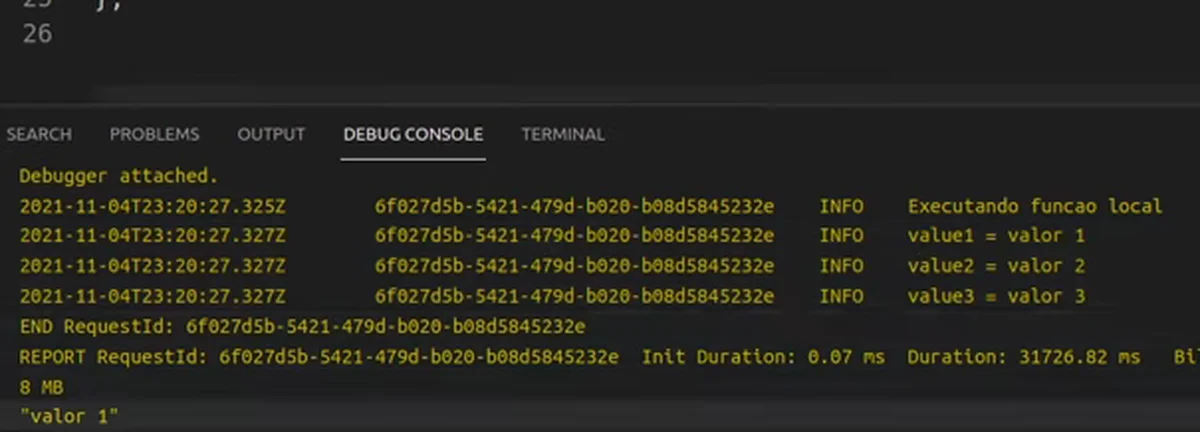Select the DEBUG CONSOLE tab
The height and width of the screenshot is (432, 1200).
tap(413, 134)
